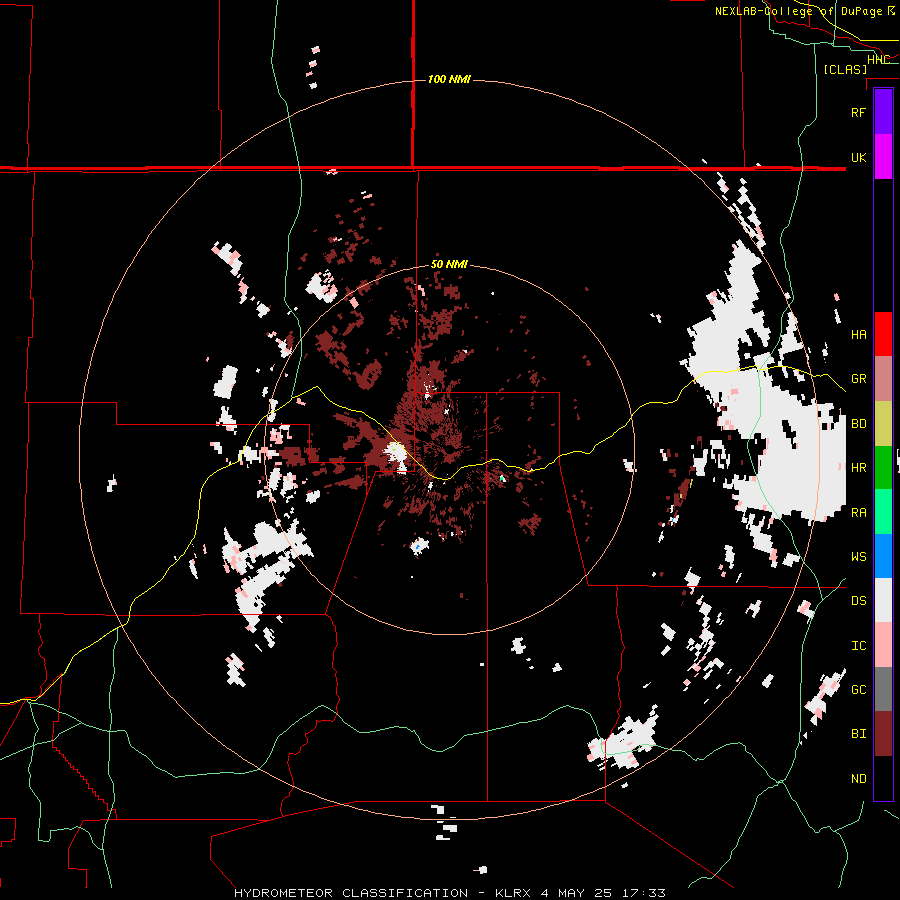Click the light pink IC legend swatch
This screenshot has height=900, width=900.
click(x=883, y=645)
